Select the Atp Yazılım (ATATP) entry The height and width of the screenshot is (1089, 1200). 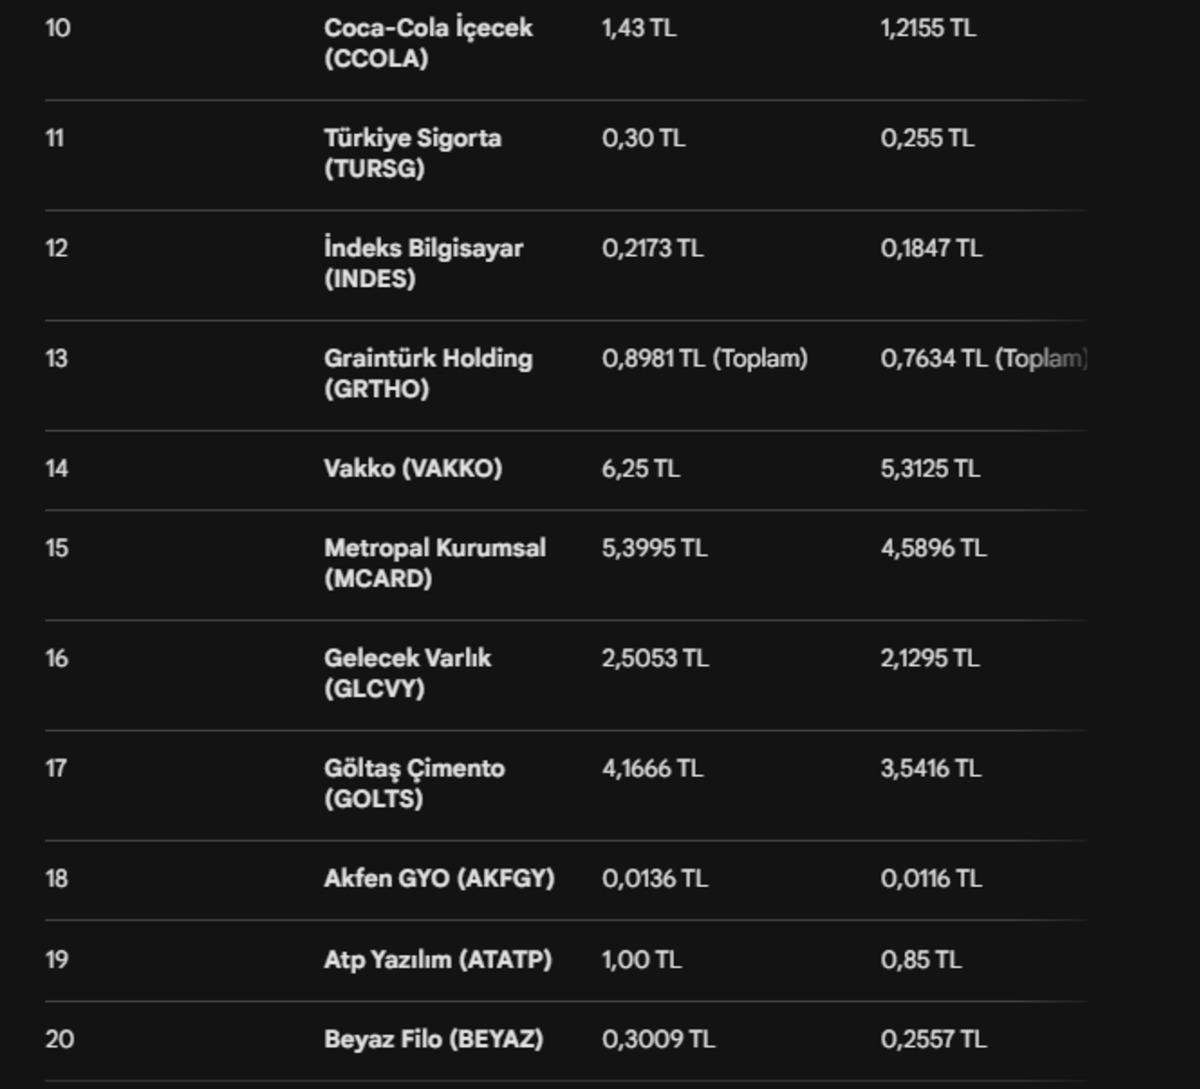click(x=438, y=959)
